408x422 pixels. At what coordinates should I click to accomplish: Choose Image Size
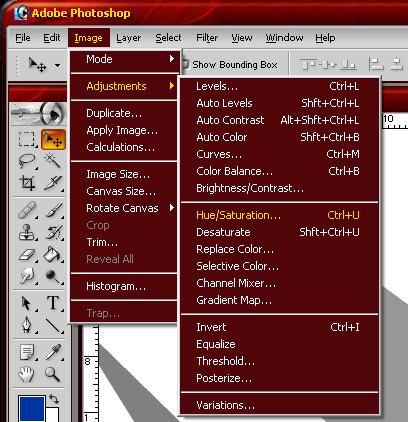click(x=124, y=174)
